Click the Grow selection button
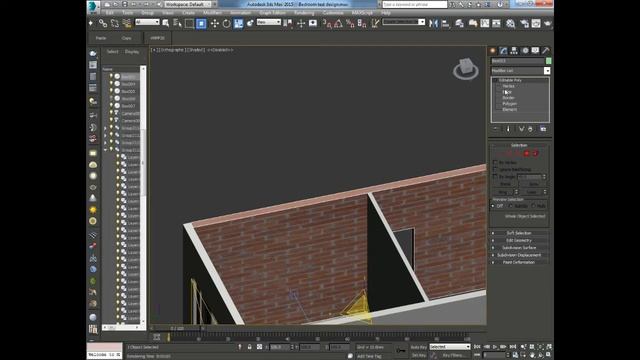Image resolution: width=640 pixels, height=360 pixels. [x=533, y=184]
